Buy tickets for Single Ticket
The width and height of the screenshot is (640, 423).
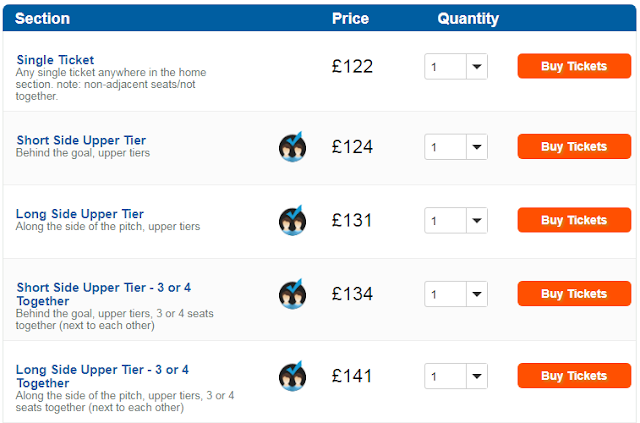click(573, 67)
